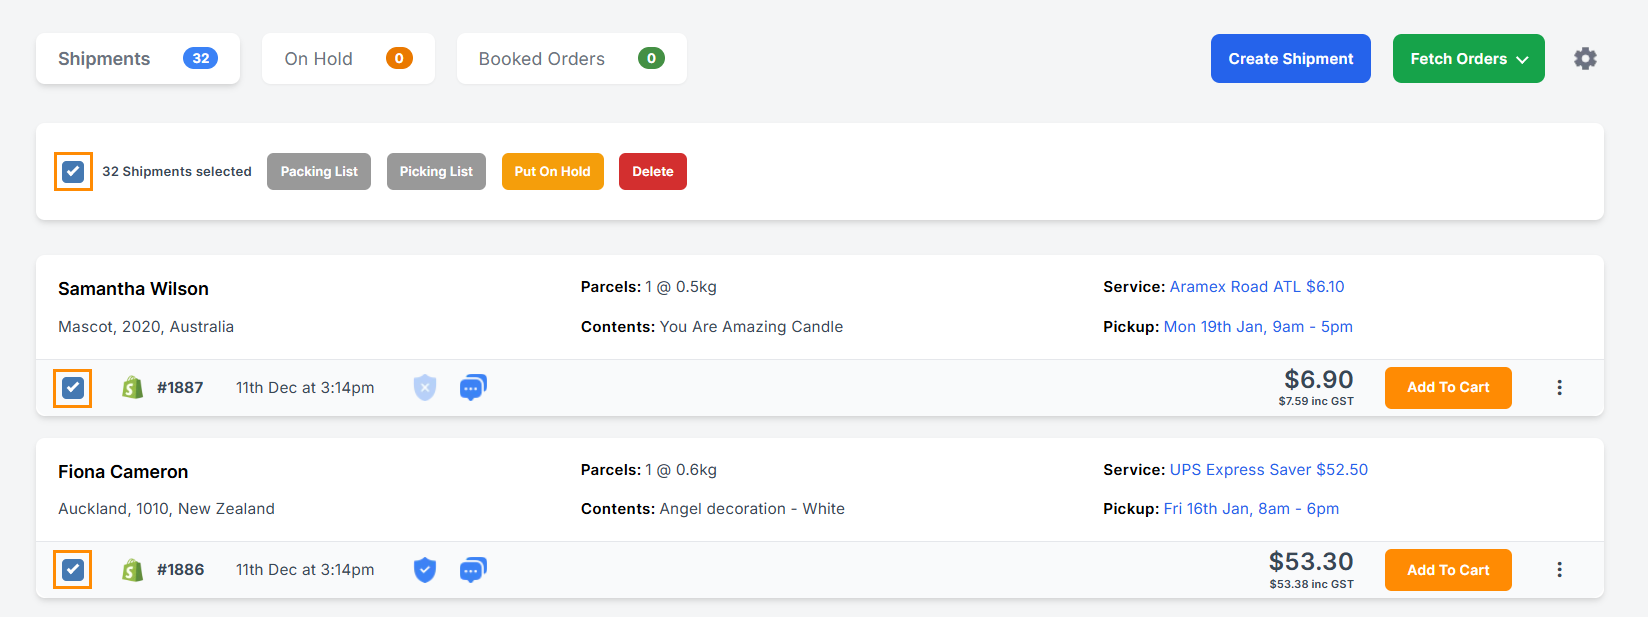Open the three-dot menu for order #1887
Image resolution: width=1648 pixels, height=617 pixels.
[x=1559, y=387]
